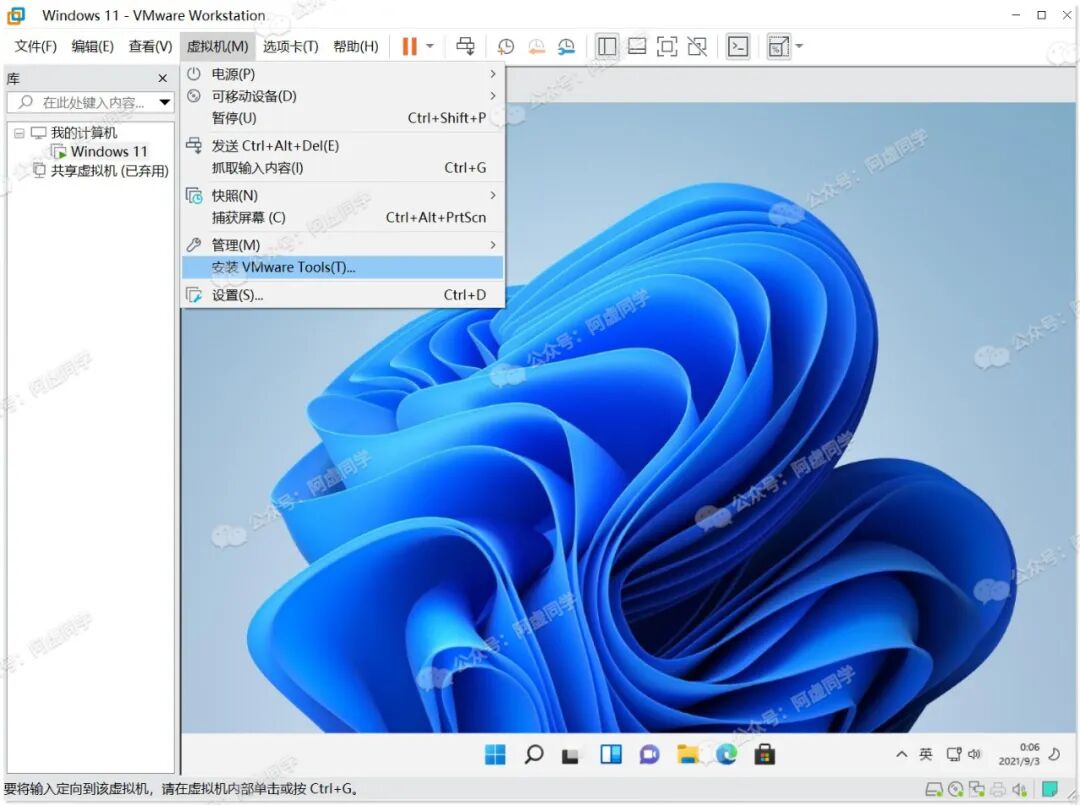Screen dimensions: 1080x805
Task: Click the revert to snapshot toolbar icon
Action: tap(536, 46)
